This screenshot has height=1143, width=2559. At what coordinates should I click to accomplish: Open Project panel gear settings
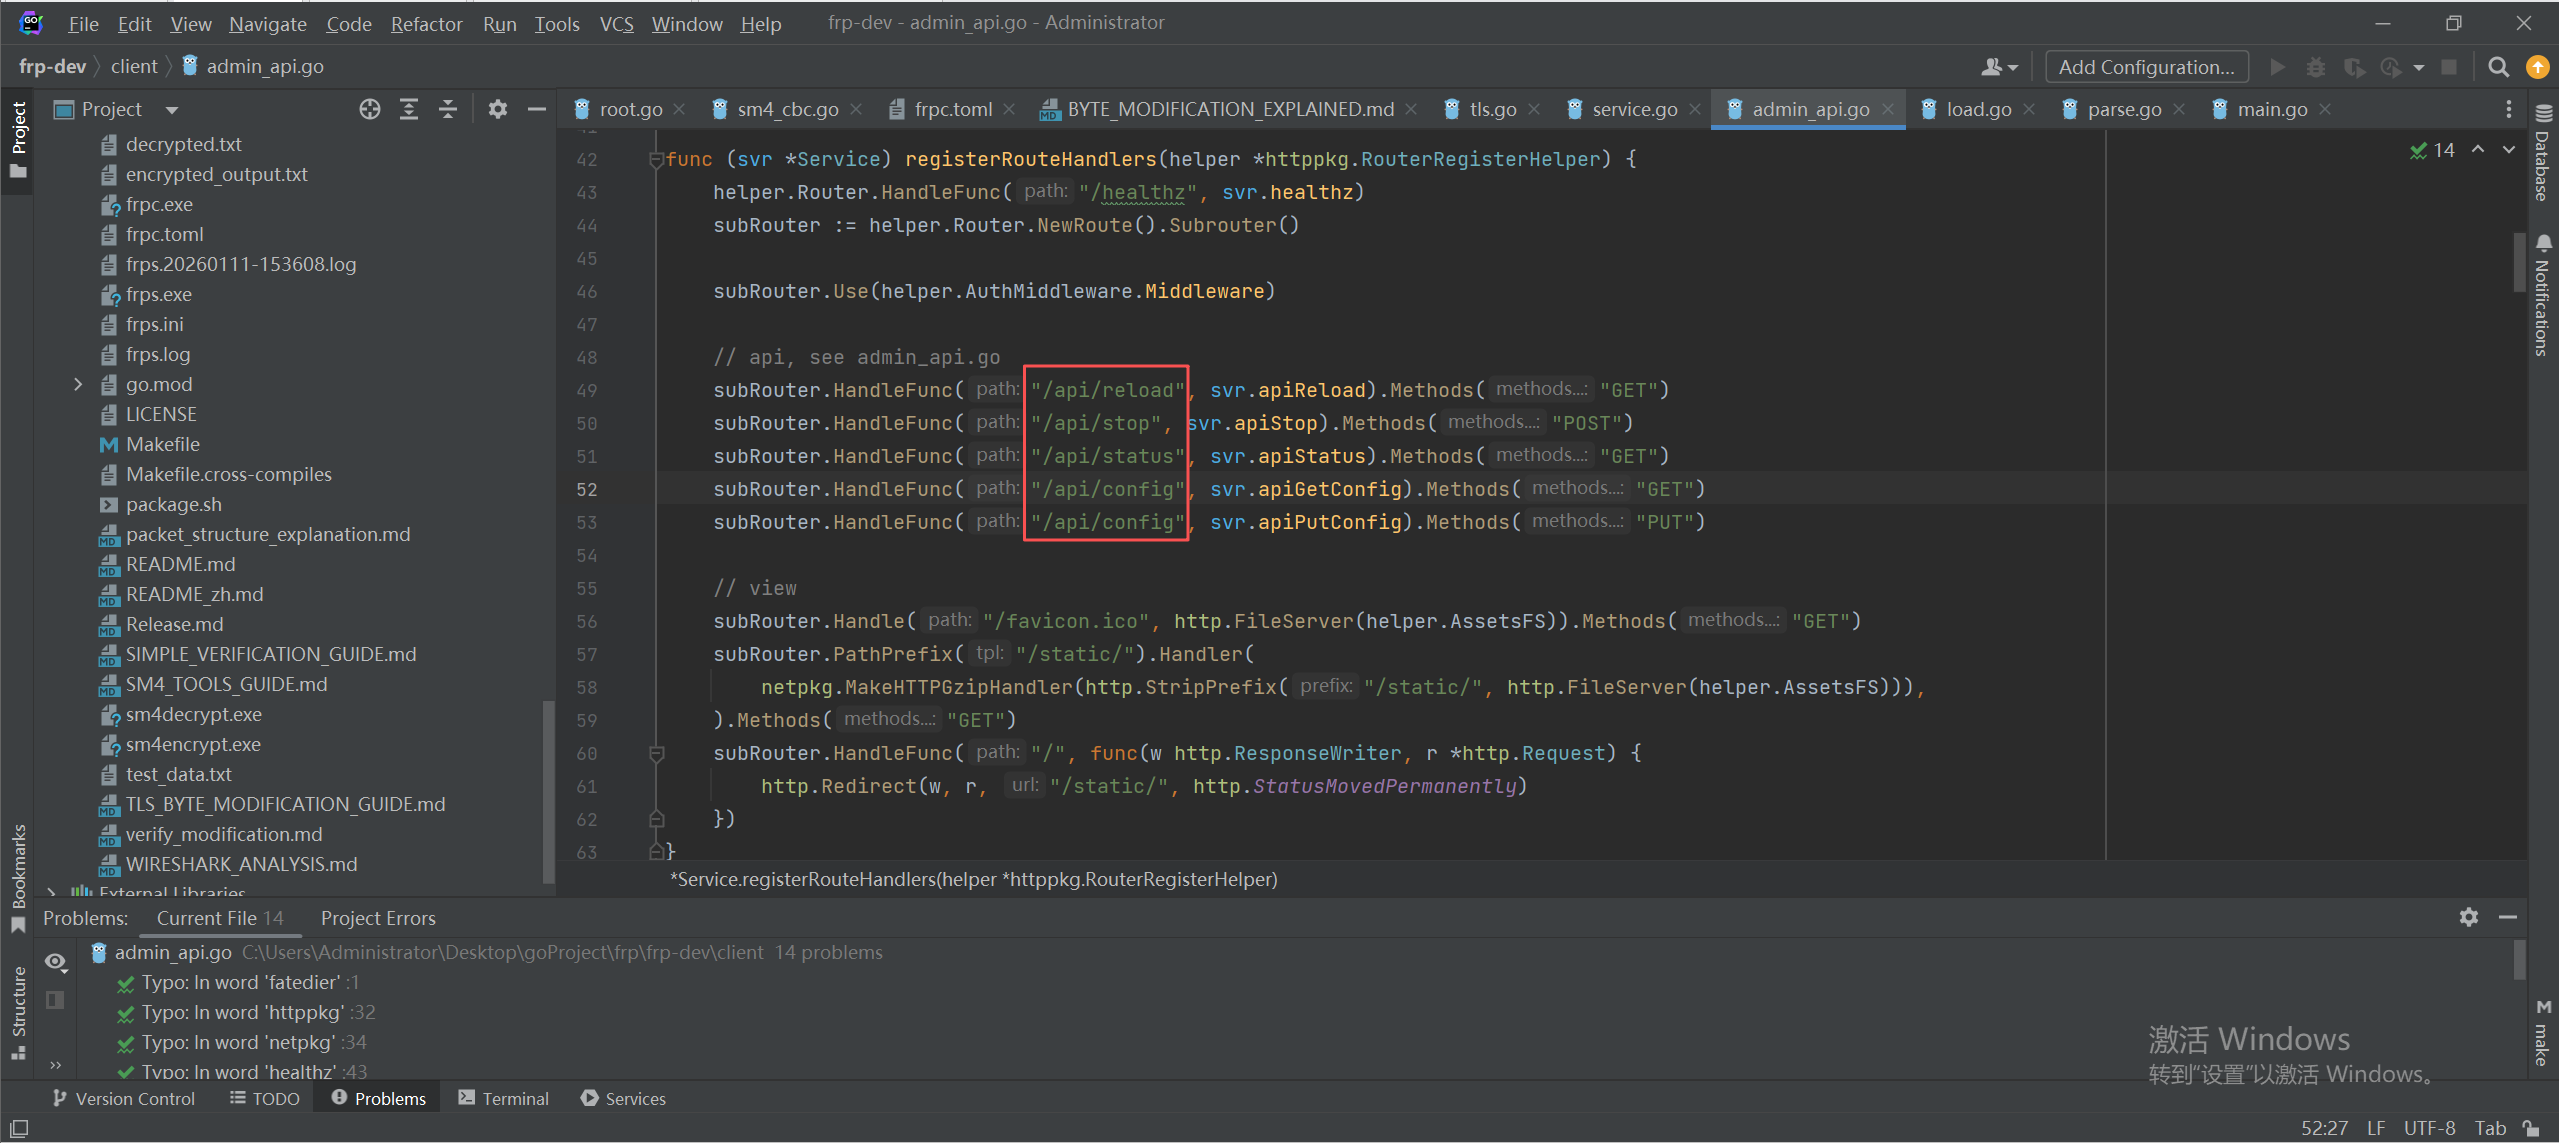497,109
